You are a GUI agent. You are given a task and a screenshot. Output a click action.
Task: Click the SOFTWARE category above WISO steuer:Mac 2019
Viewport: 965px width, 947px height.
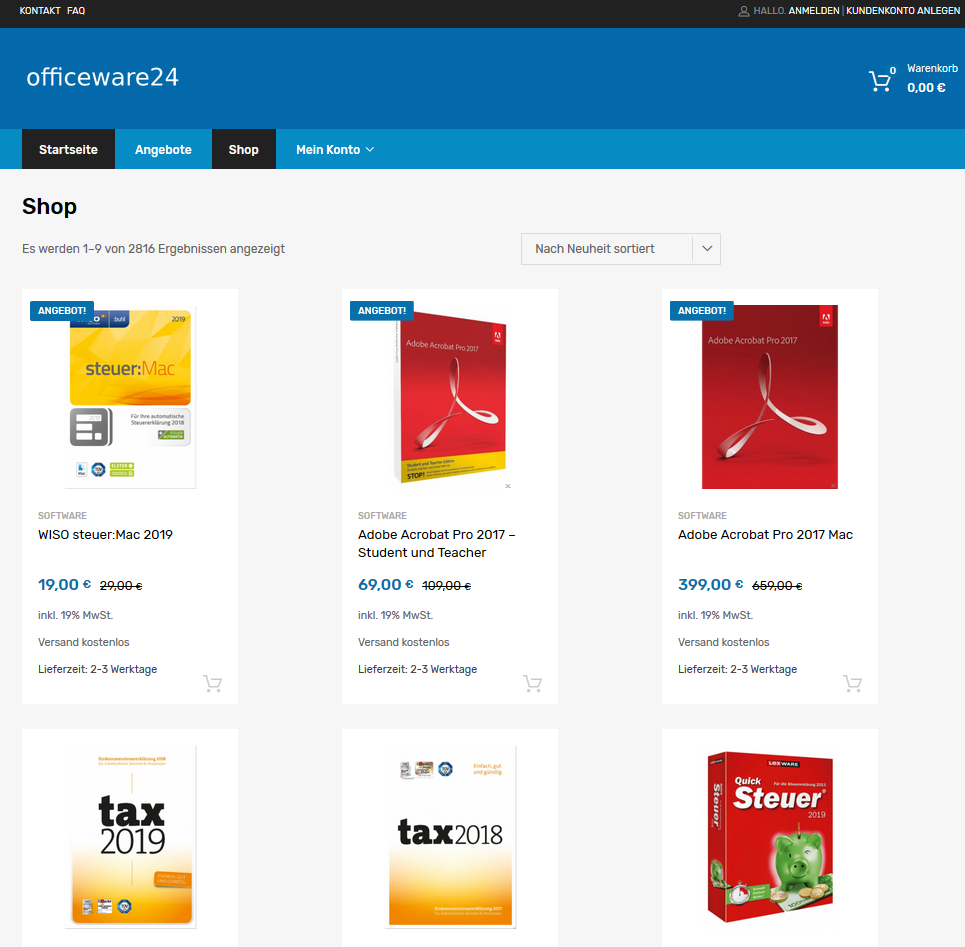[62, 516]
